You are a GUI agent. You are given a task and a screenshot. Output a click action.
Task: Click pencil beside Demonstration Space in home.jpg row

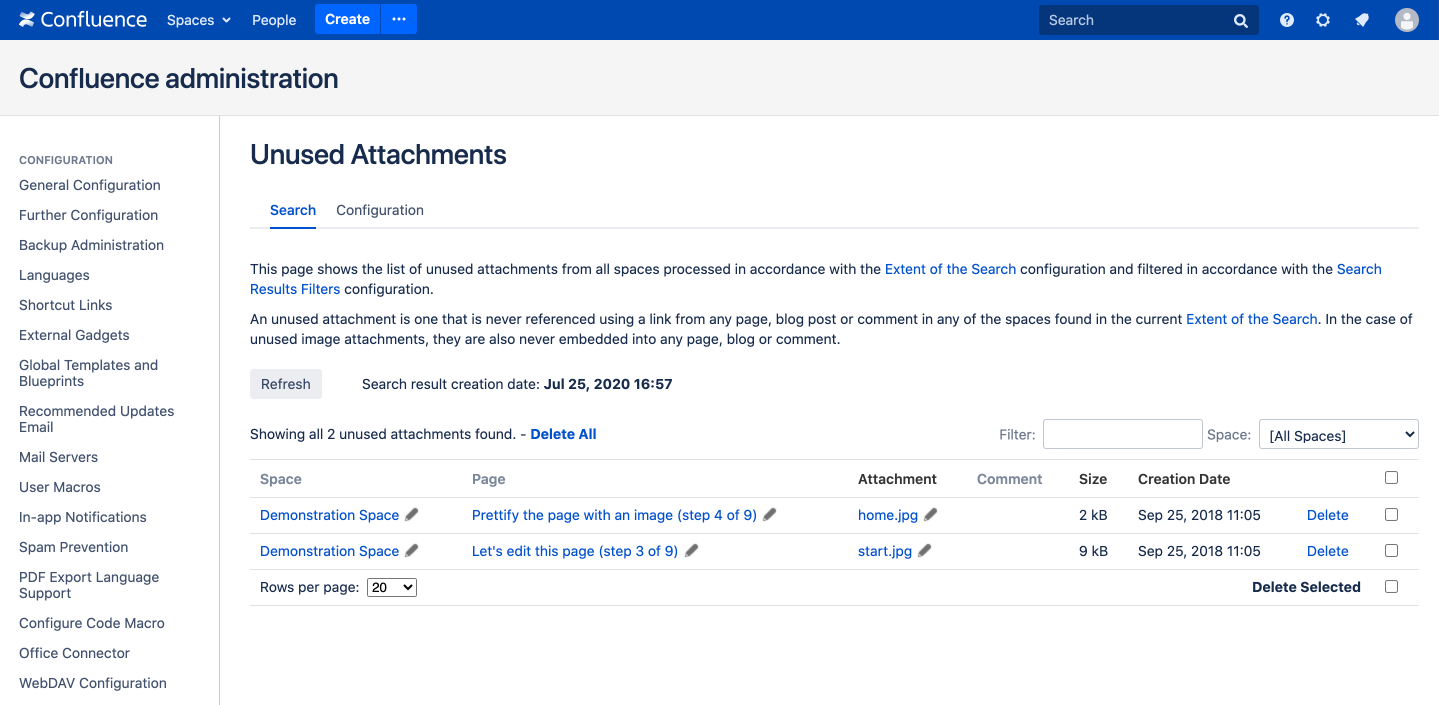click(412, 514)
